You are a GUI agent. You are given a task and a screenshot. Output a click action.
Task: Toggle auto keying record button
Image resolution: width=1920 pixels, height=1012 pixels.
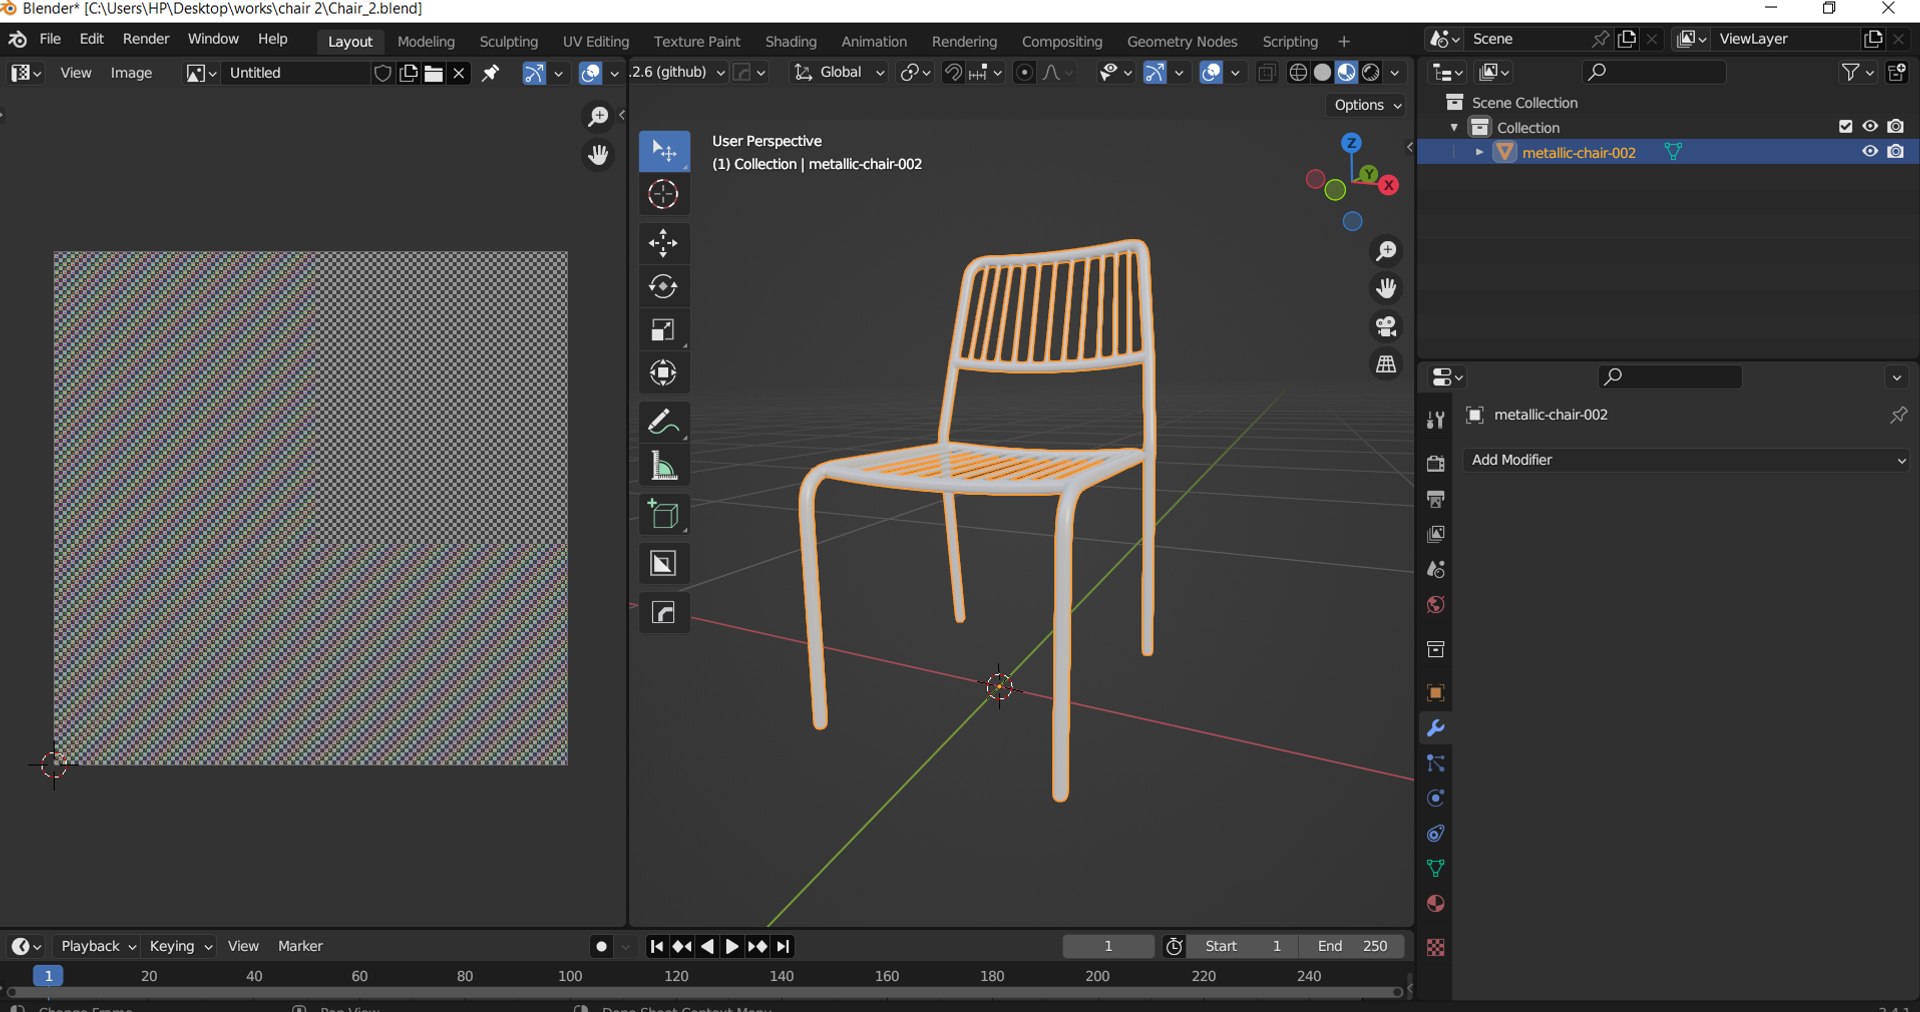click(601, 946)
